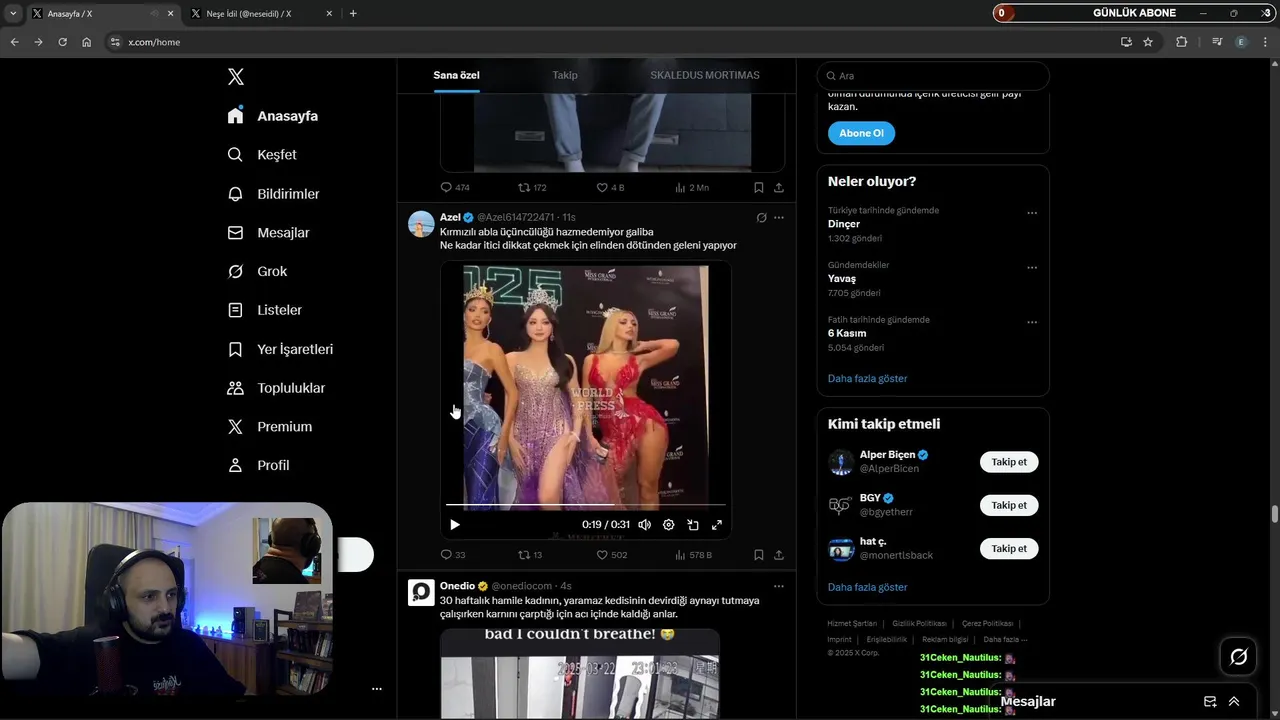The width and height of the screenshot is (1280, 720).
Task: Open Bildirimler notifications
Action: click(x=273, y=194)
